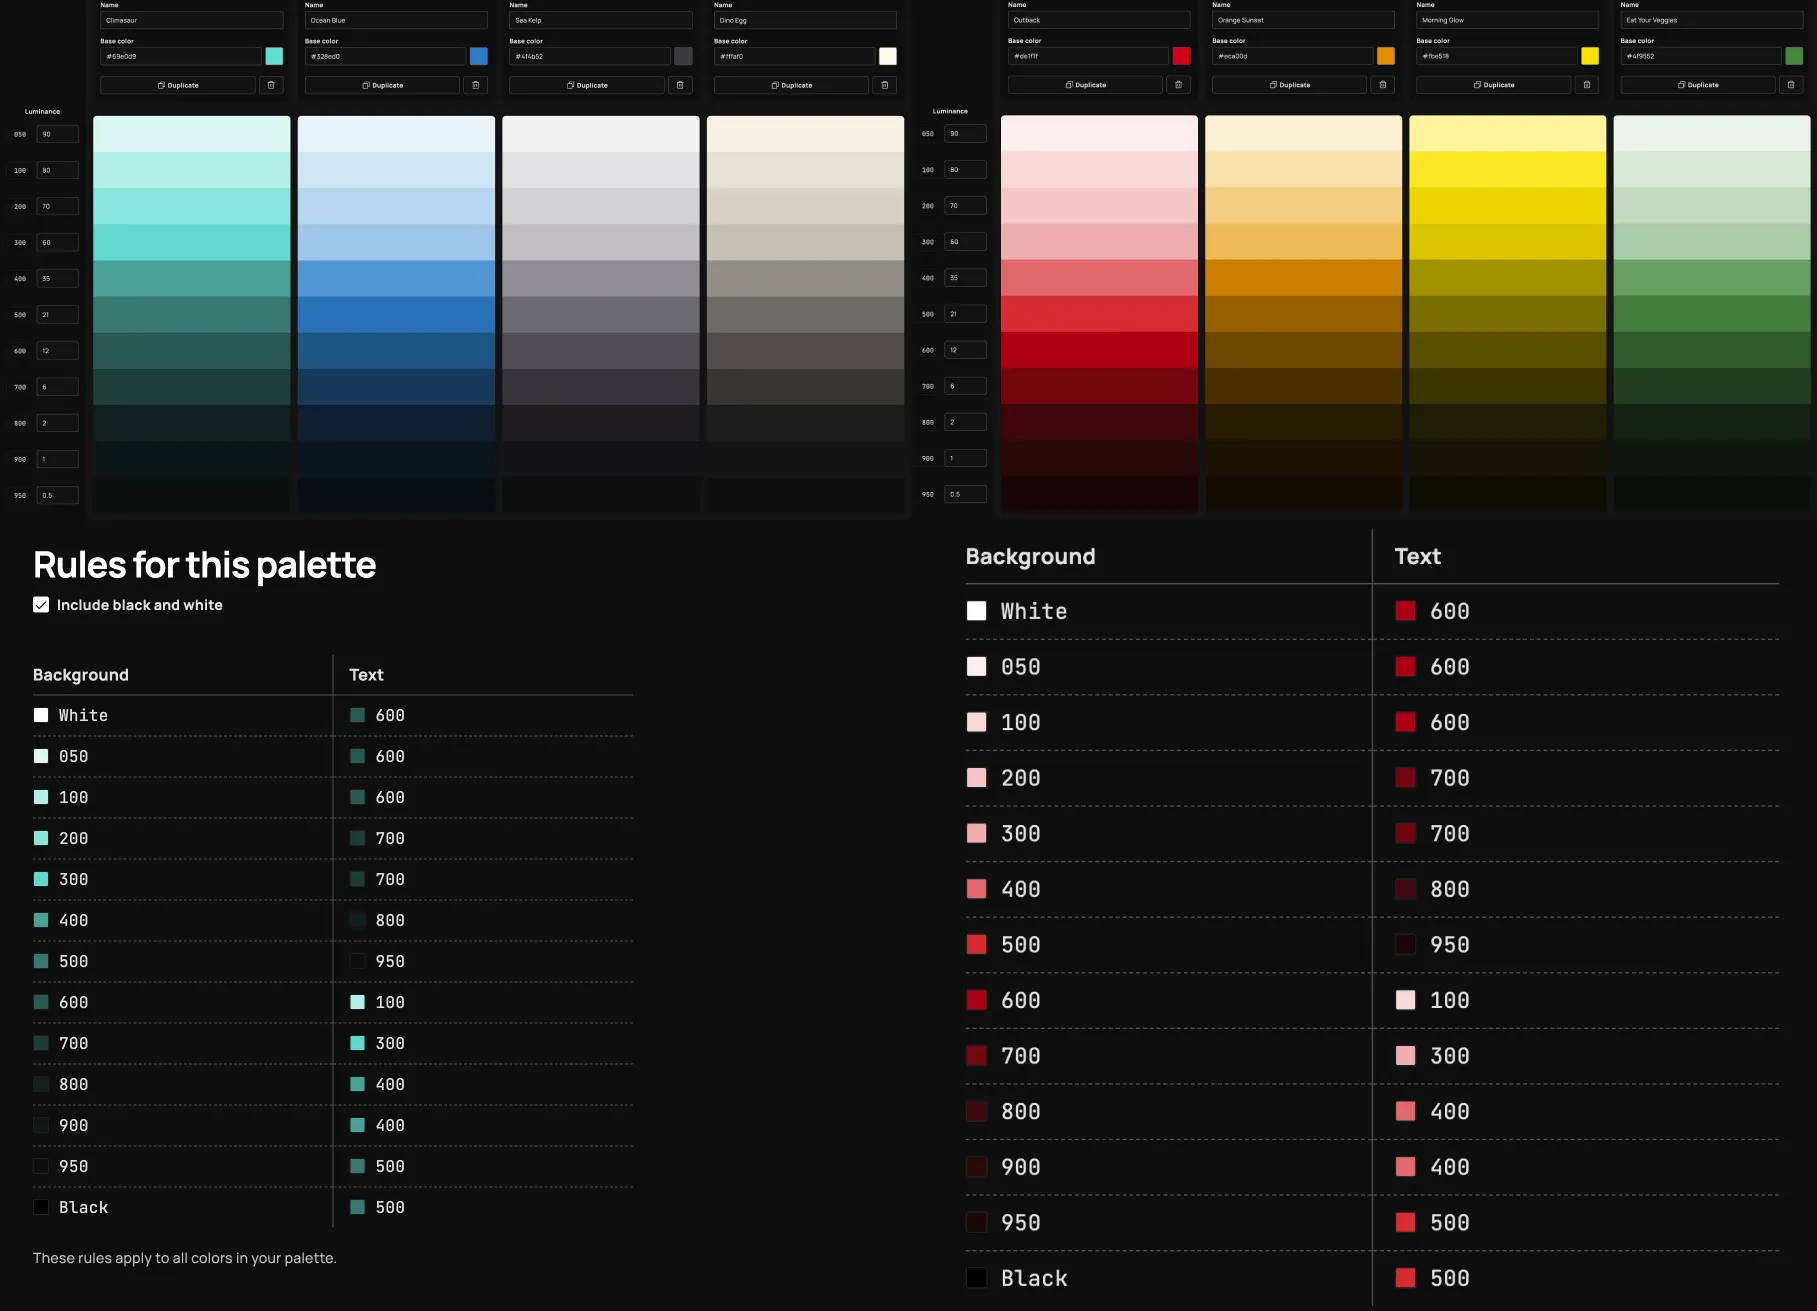
Task: Focus the #69e0d9 base color hex field
Action: point(181,56)
